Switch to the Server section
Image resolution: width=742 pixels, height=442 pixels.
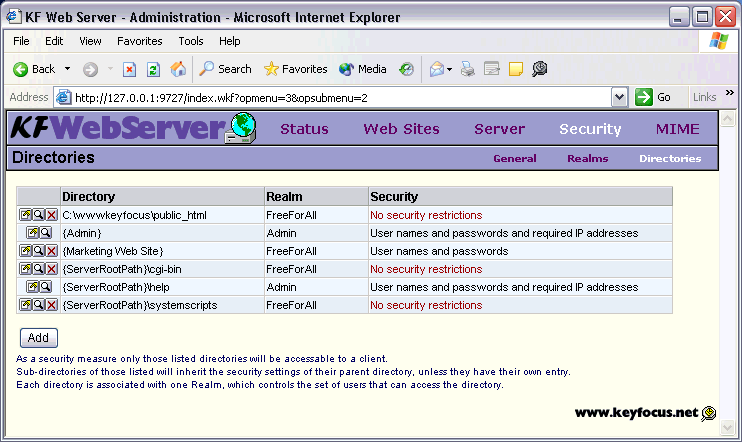pos(500,129)
